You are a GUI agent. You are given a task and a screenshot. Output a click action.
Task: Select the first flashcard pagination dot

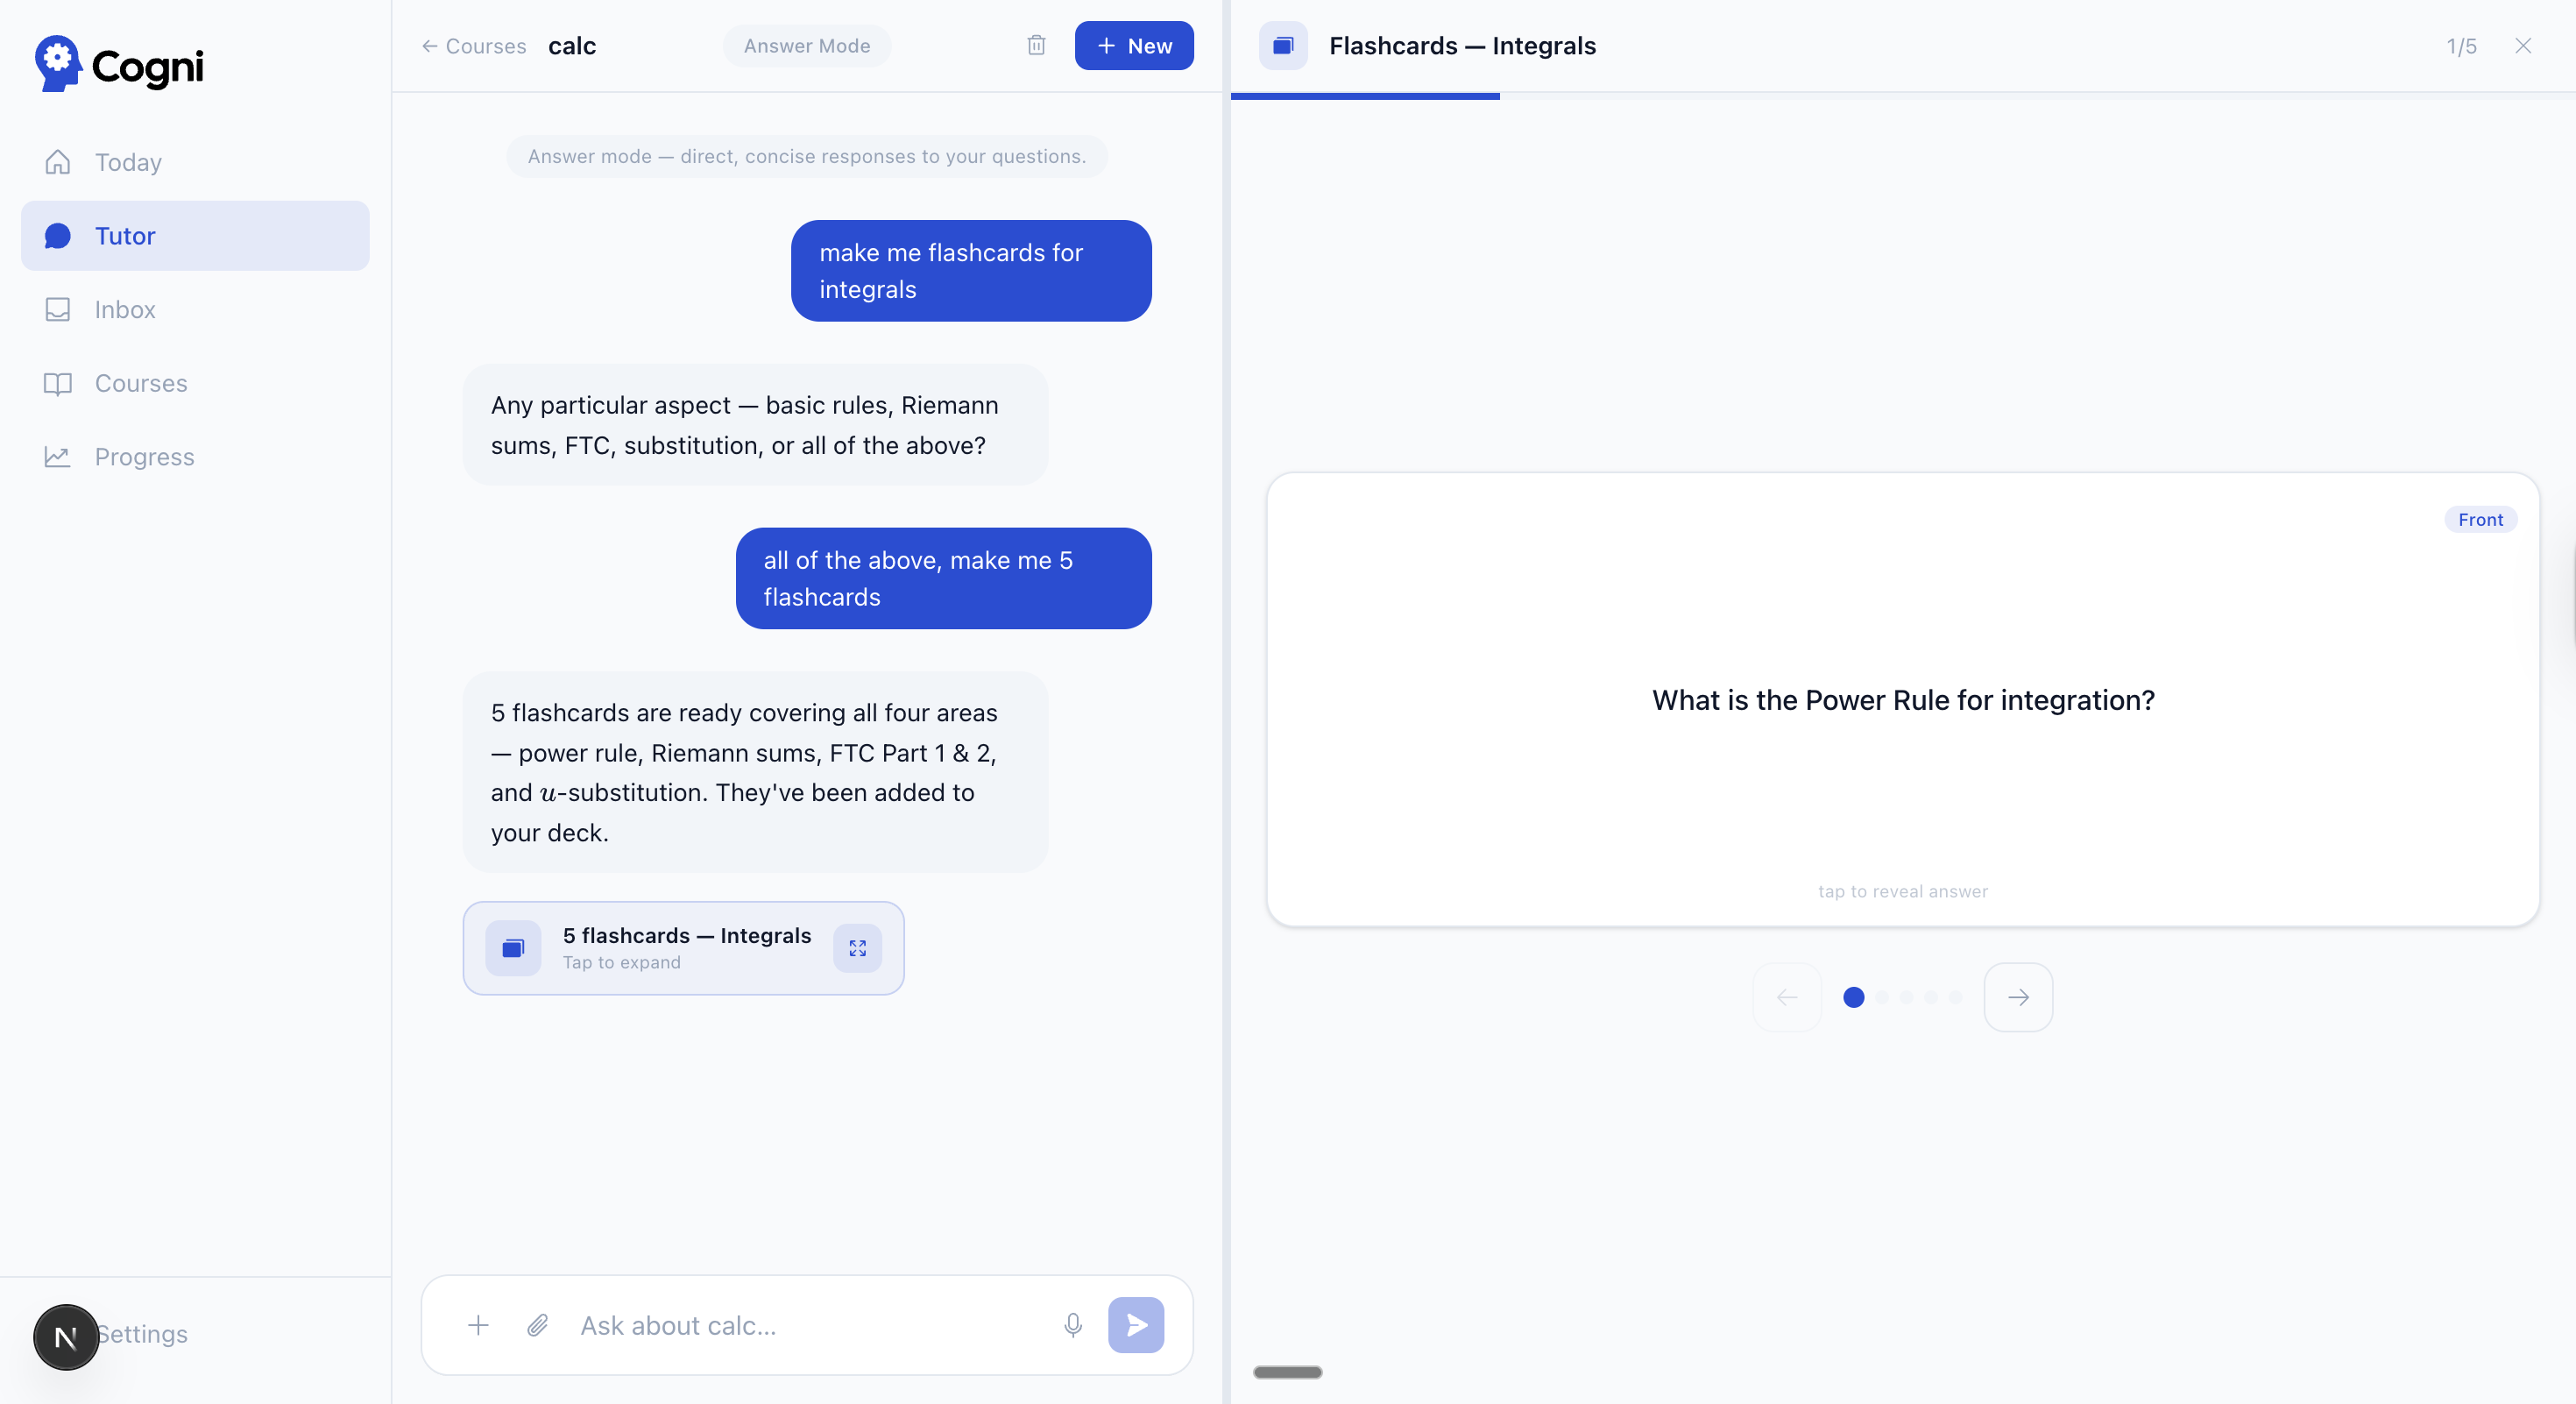(1854, 997)
